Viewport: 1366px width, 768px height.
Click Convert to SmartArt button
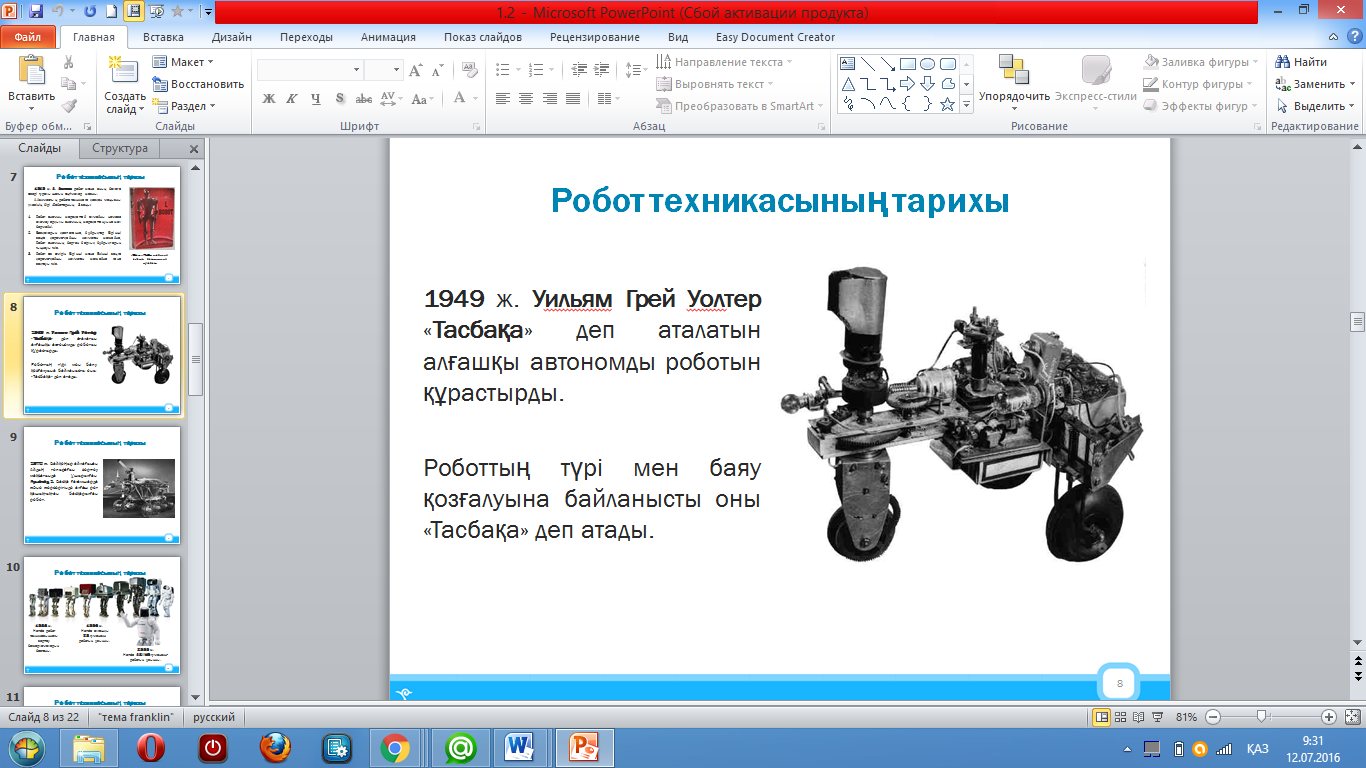click(738, 106)
